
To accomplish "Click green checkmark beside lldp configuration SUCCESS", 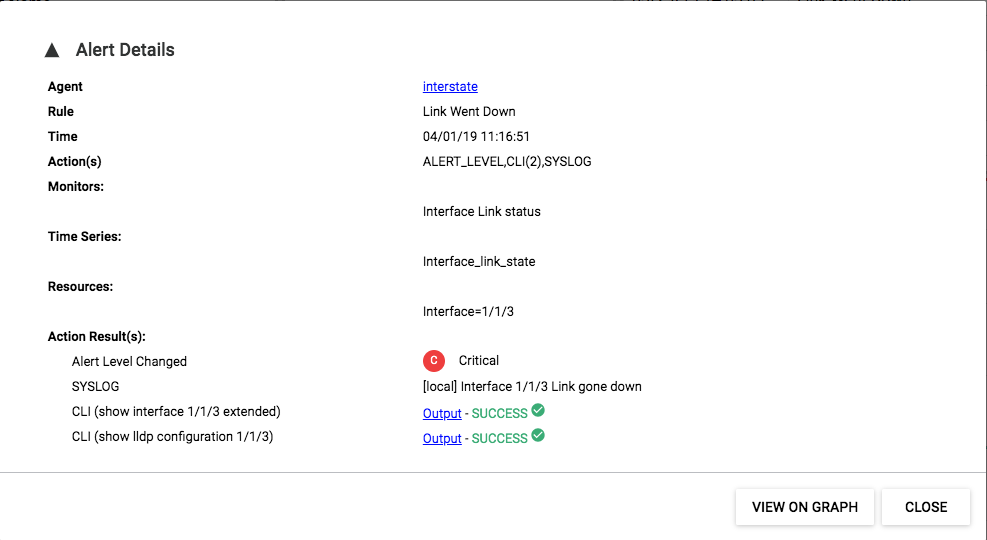I will point(538,436).
